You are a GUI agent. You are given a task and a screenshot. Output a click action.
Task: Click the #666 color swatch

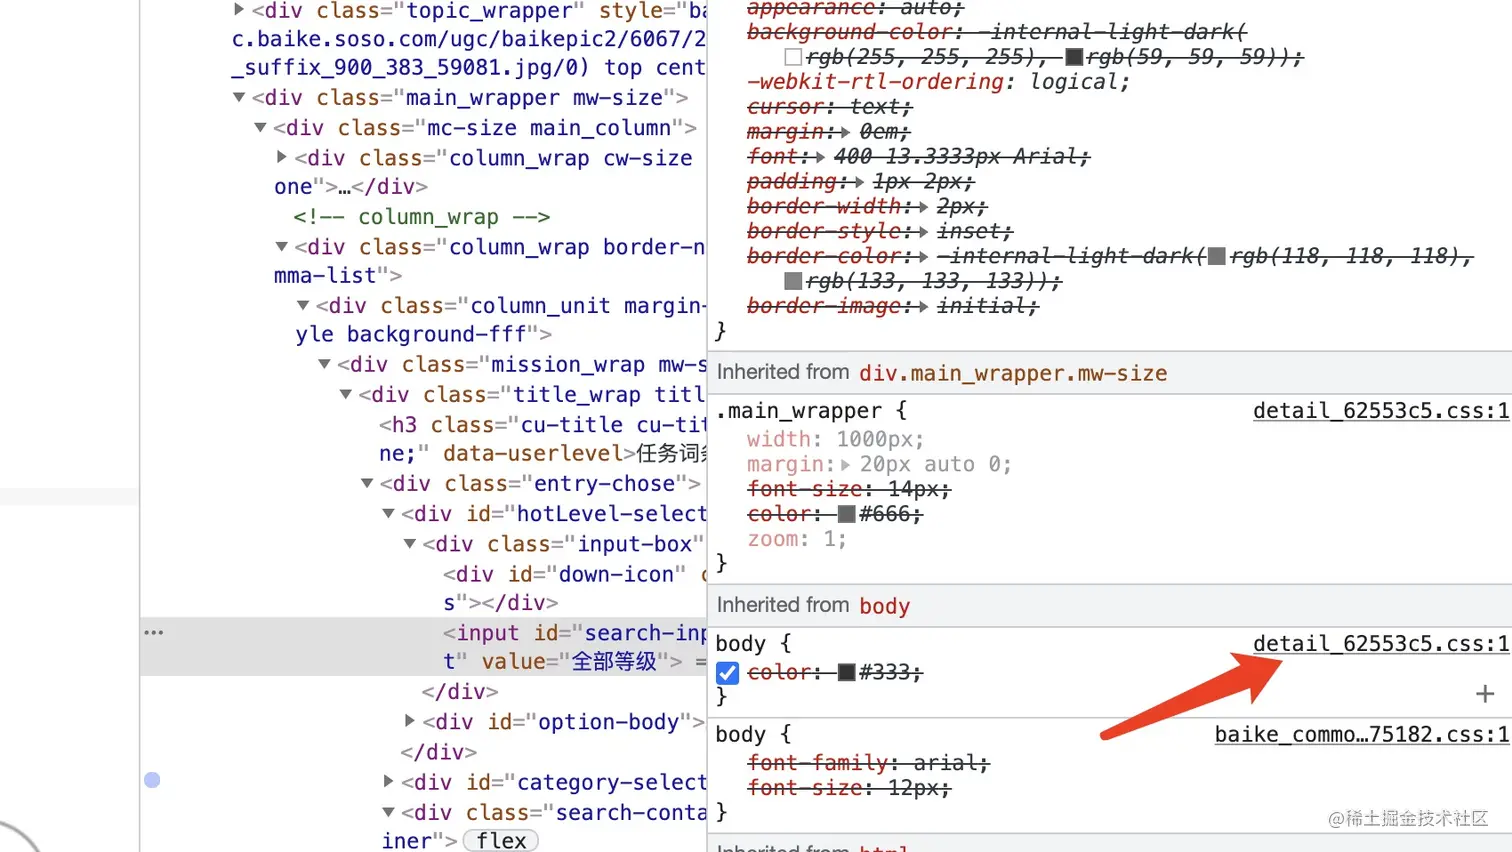(846, 514)
